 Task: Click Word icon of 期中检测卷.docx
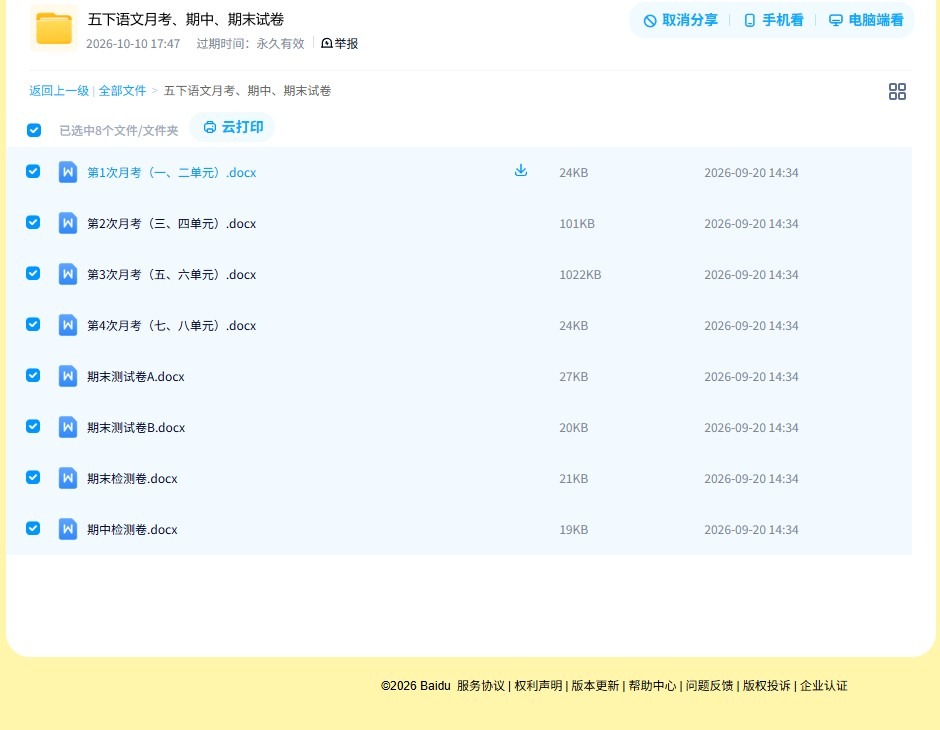coord(68,529)
